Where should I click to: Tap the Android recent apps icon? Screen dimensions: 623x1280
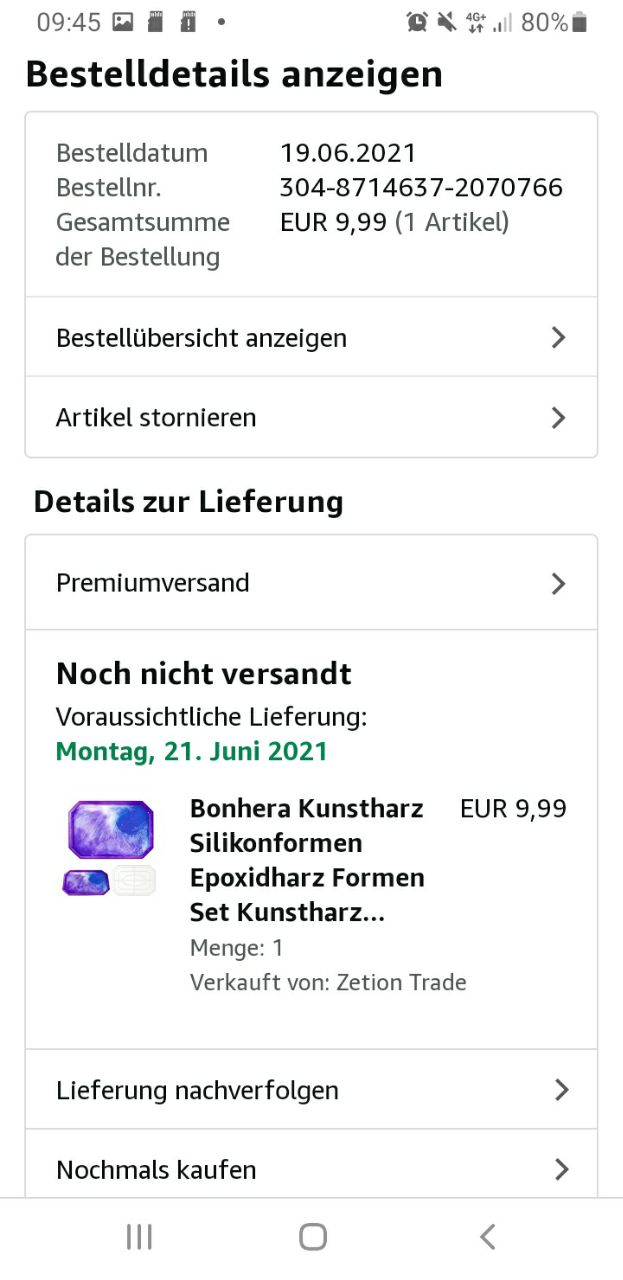point(139,1237)
